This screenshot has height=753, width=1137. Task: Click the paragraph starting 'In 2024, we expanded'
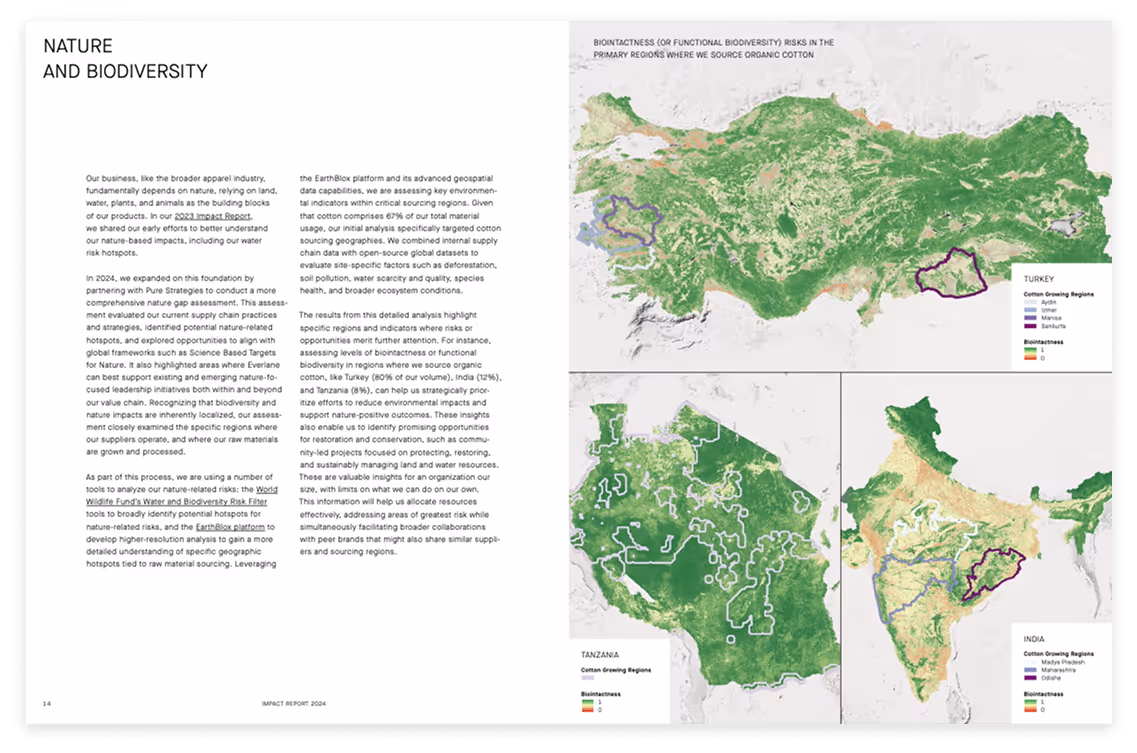pyautogui.click(x=186, y=365)
